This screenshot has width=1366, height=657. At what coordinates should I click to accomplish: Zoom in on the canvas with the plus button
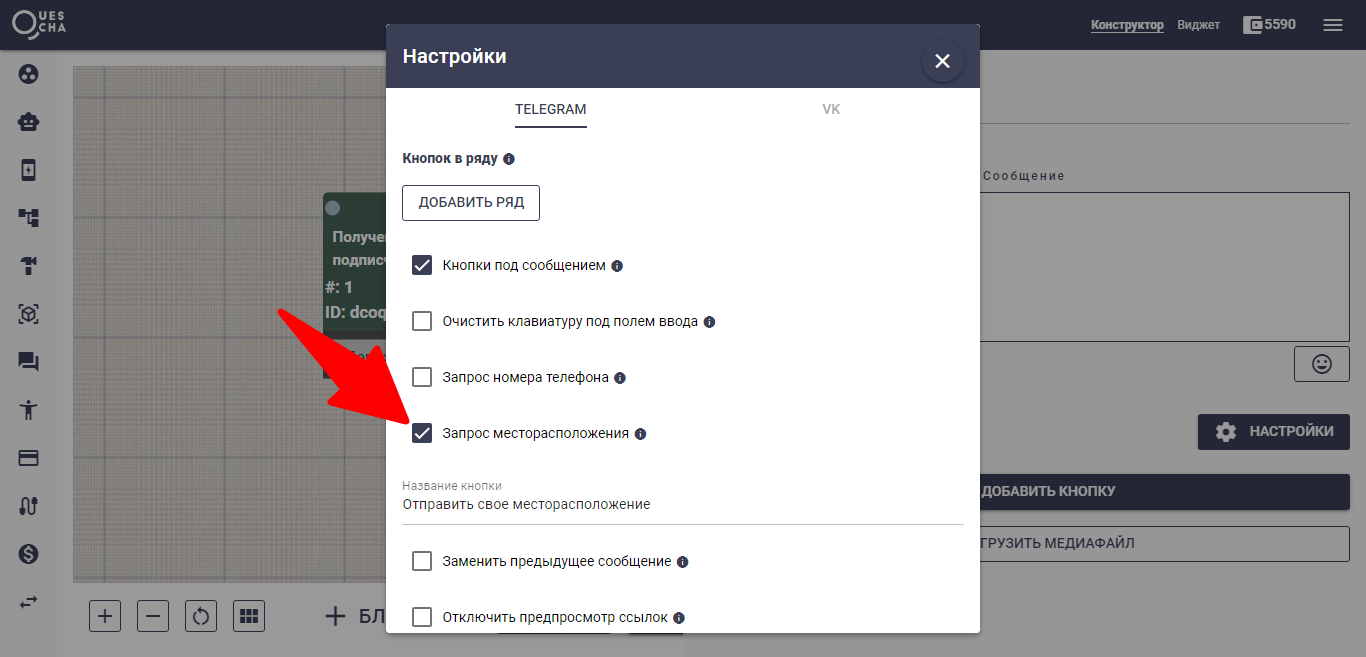pos(105,616)
